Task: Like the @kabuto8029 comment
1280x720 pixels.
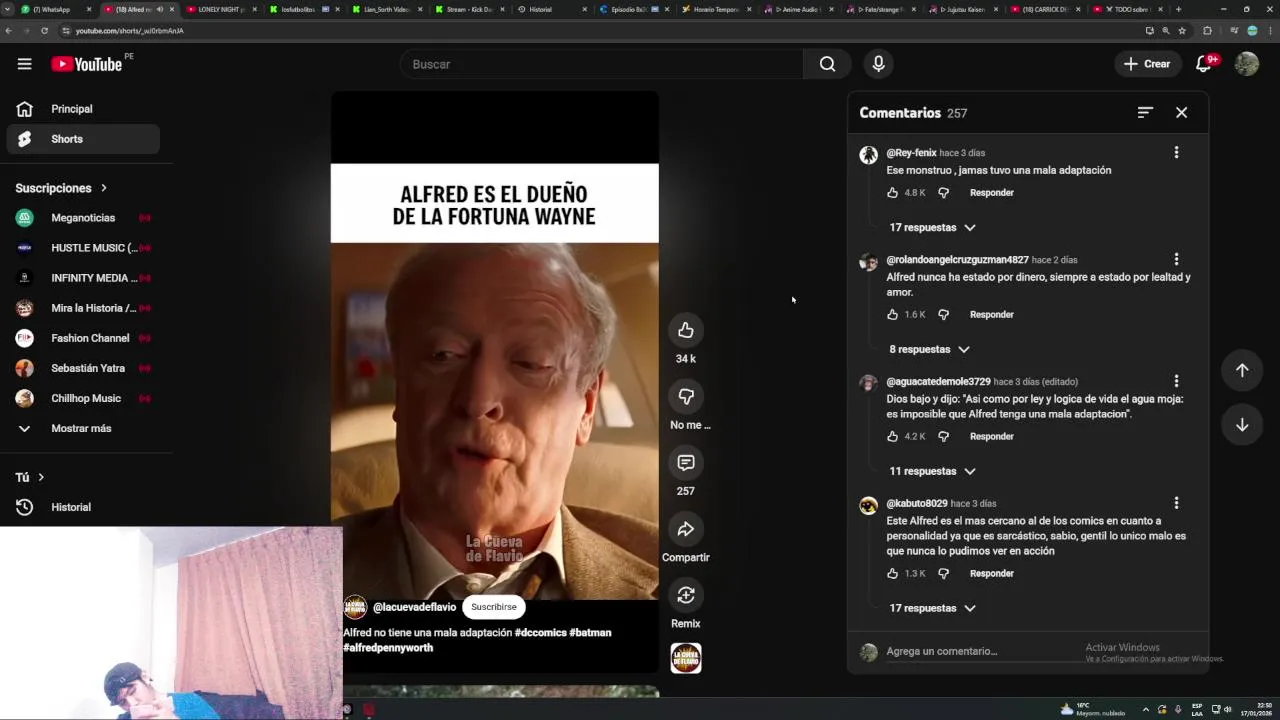Action: pyautogui.click(x=893, y=574)
